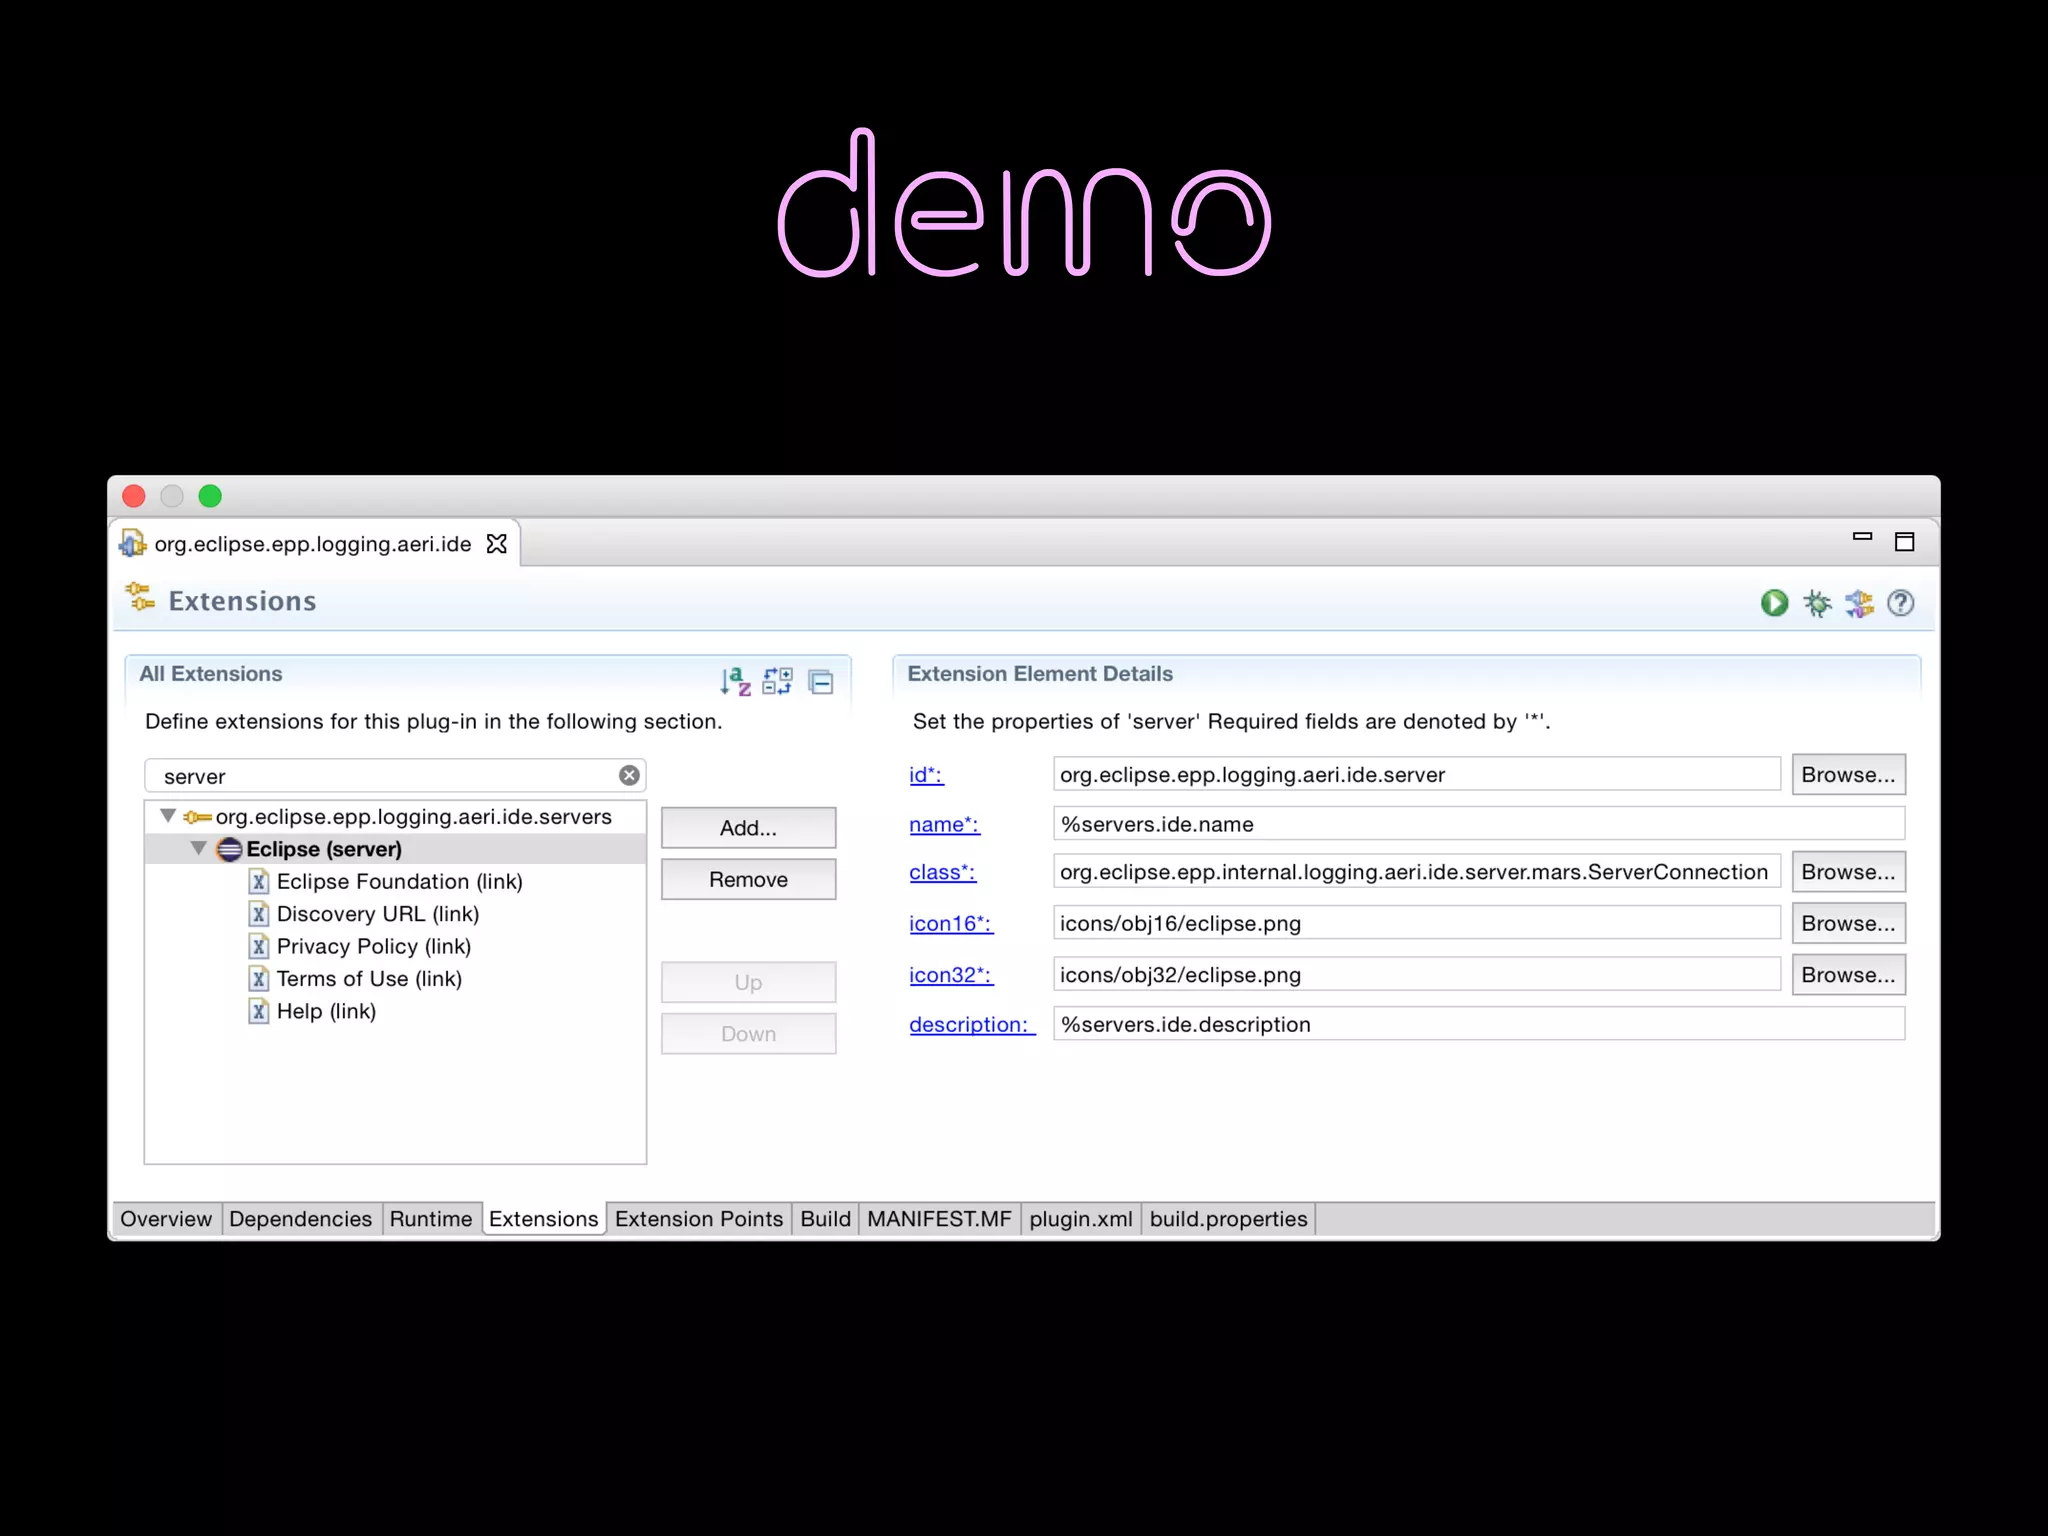
Task: Open the icon16* attribute link
Action: coord(951,923)
